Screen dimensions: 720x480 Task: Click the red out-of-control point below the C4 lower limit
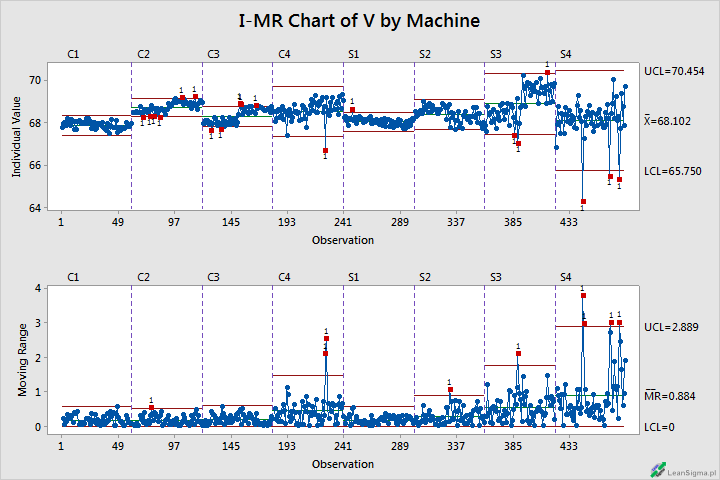pyautogui.click(x=326, y=151)
